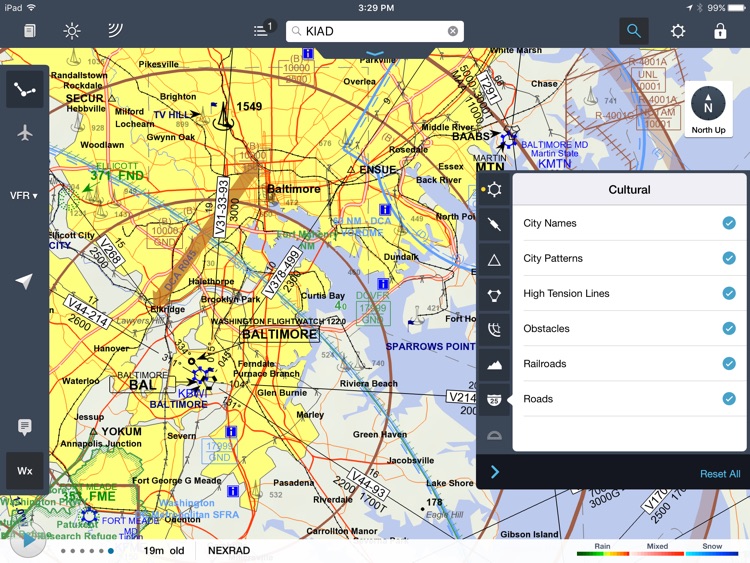750x563 pixels.
Task: Open the notifications list with badge 1
Action: [264, 30]
